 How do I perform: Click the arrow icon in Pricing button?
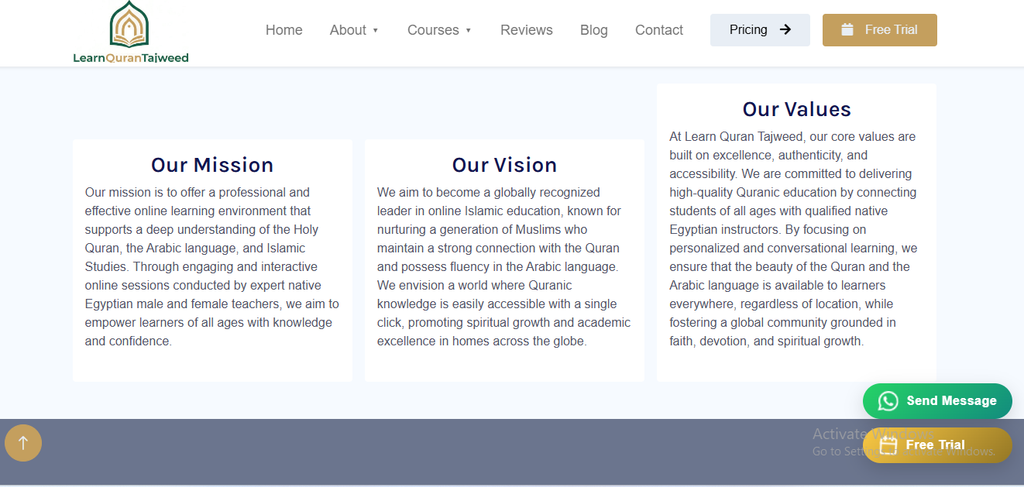click(786, 29)
